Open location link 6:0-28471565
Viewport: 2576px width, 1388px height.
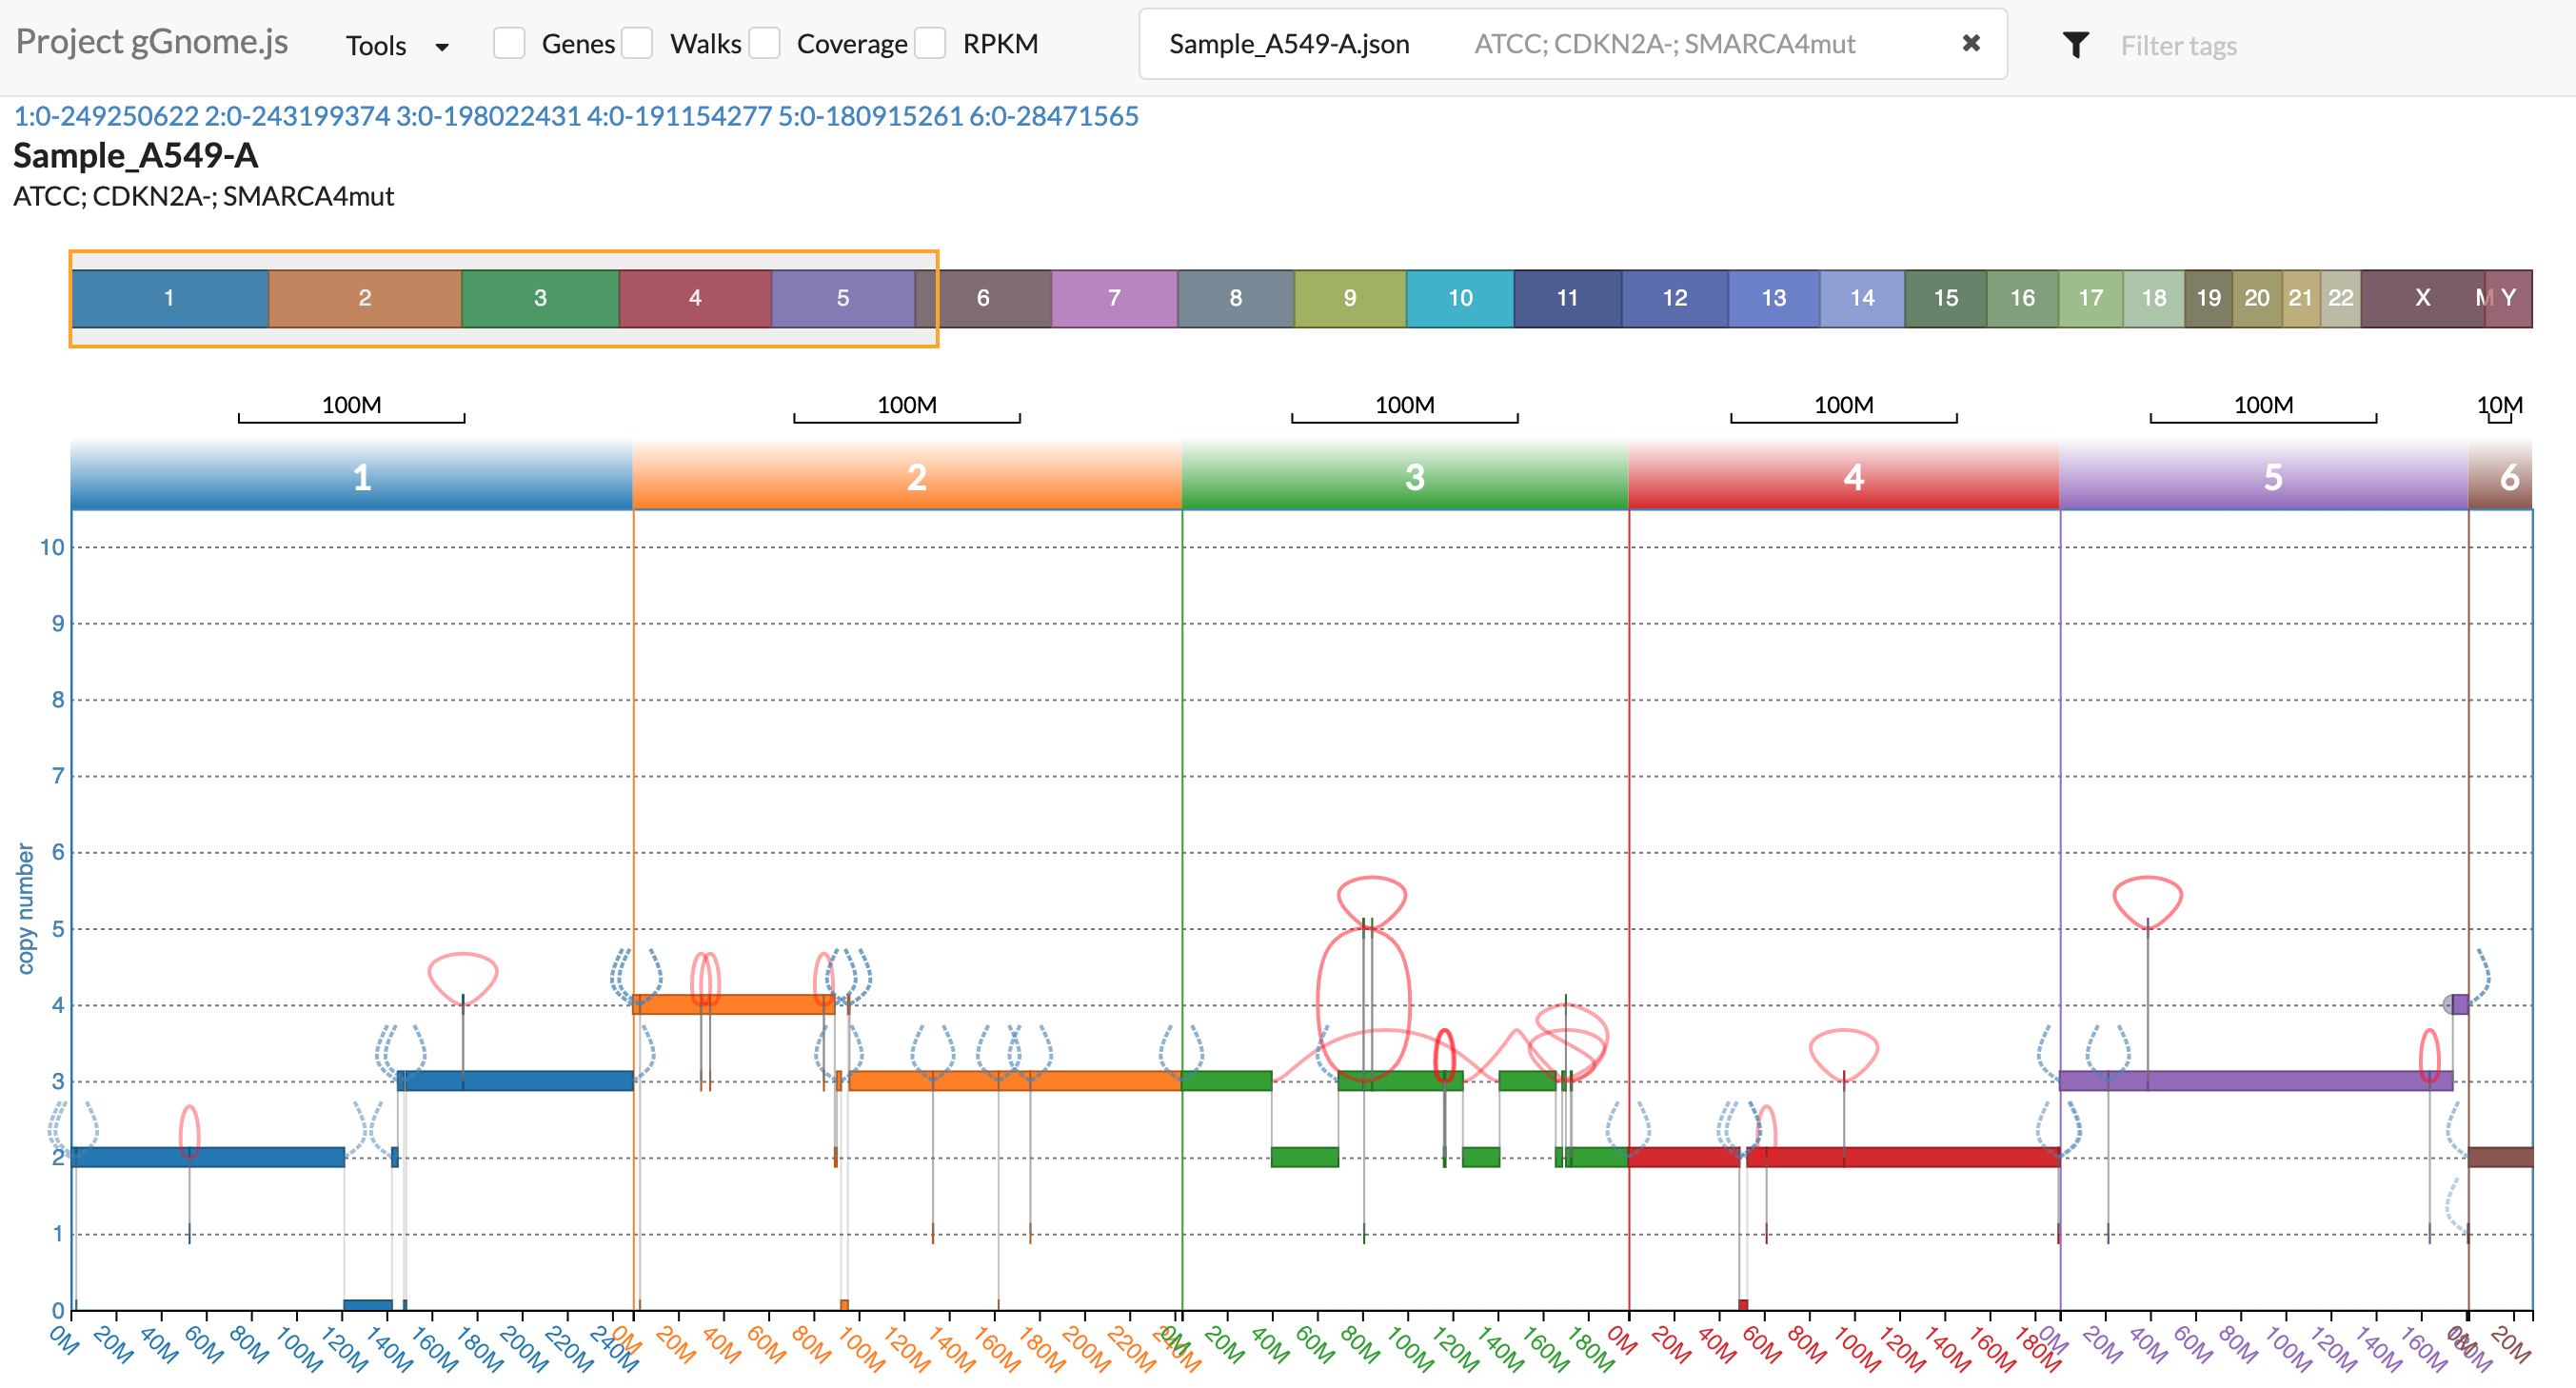pyautogui.click(x=1054, y=116)
